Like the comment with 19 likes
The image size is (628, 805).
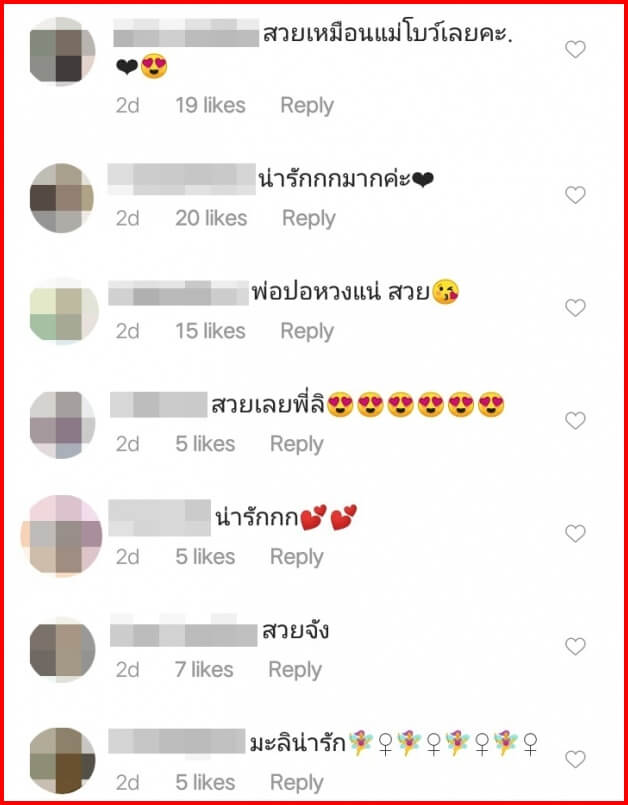(575, 50)
